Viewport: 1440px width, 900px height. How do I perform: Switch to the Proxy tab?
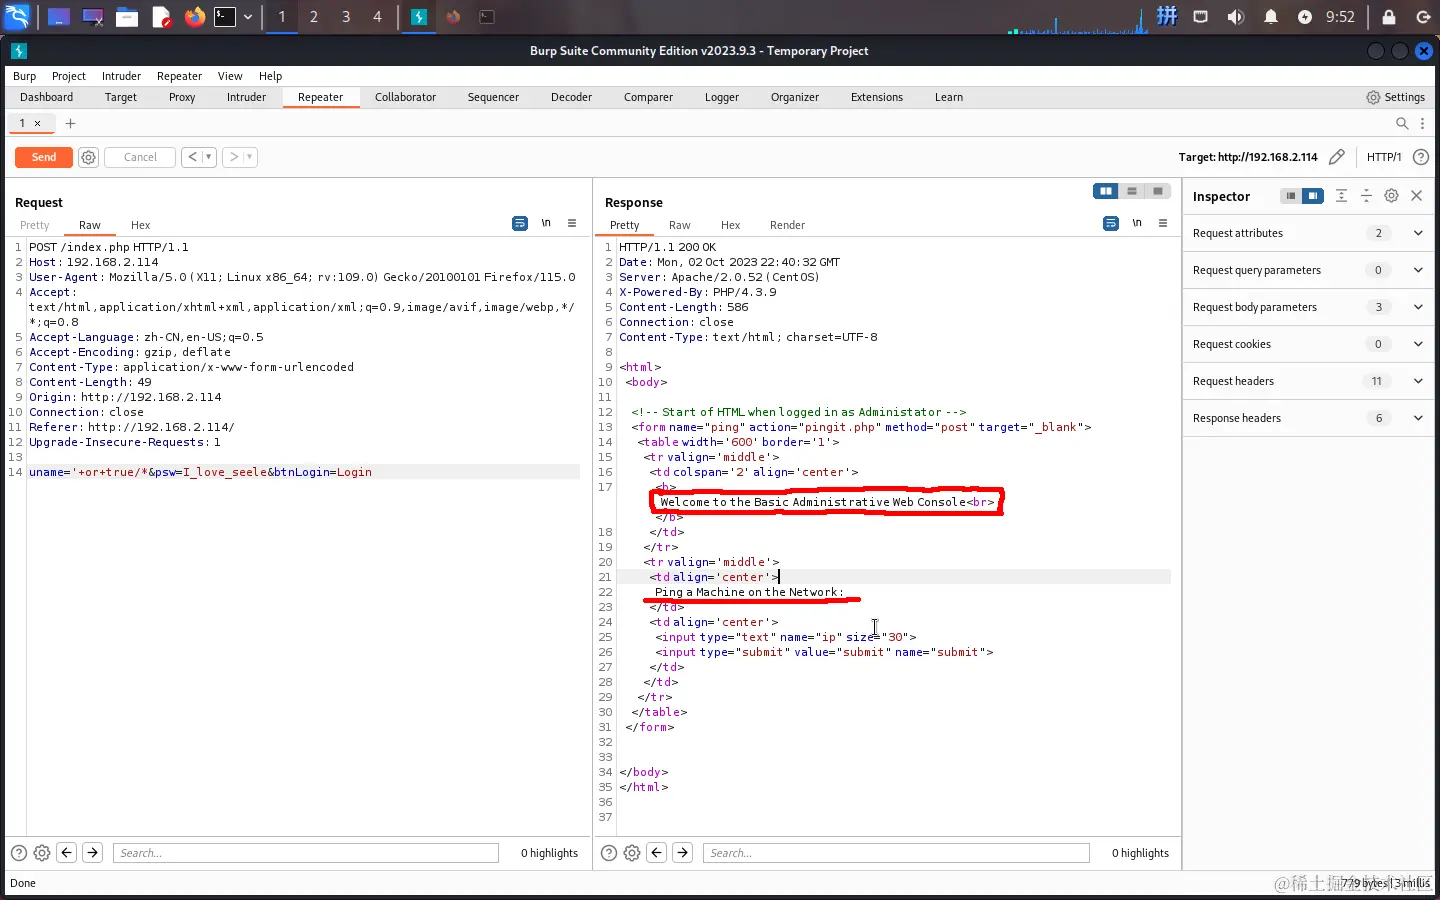click(x=182, y=97)
